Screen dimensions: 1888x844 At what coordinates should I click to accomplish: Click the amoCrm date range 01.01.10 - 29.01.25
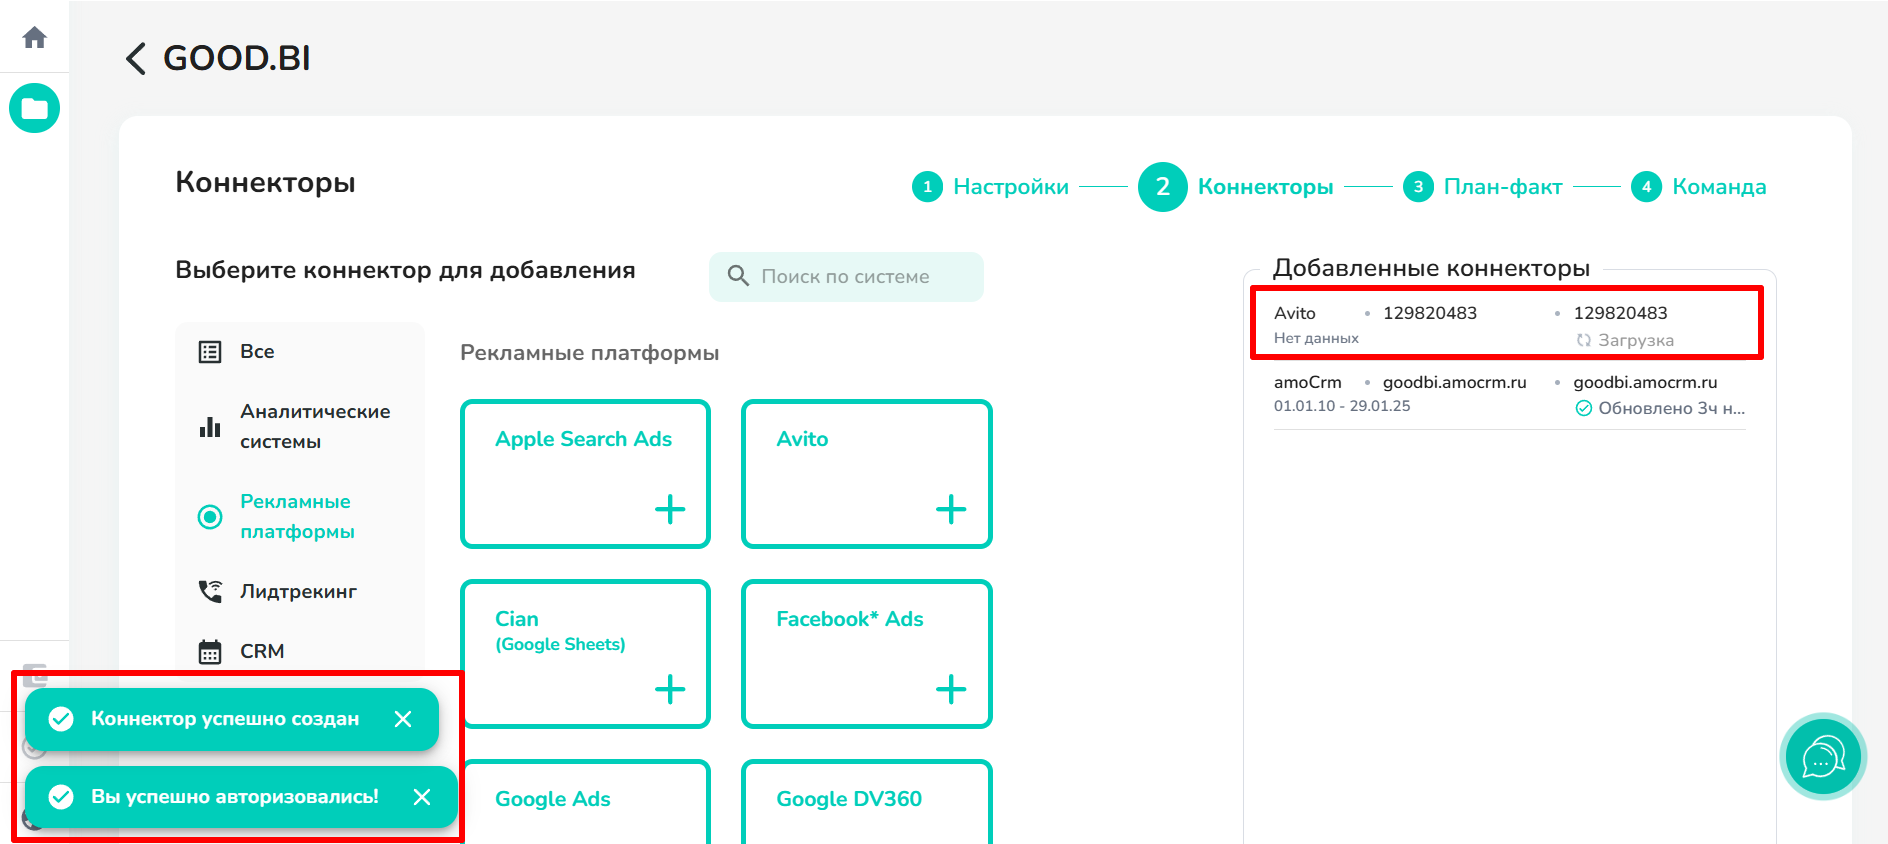(x=1342, y=406)
